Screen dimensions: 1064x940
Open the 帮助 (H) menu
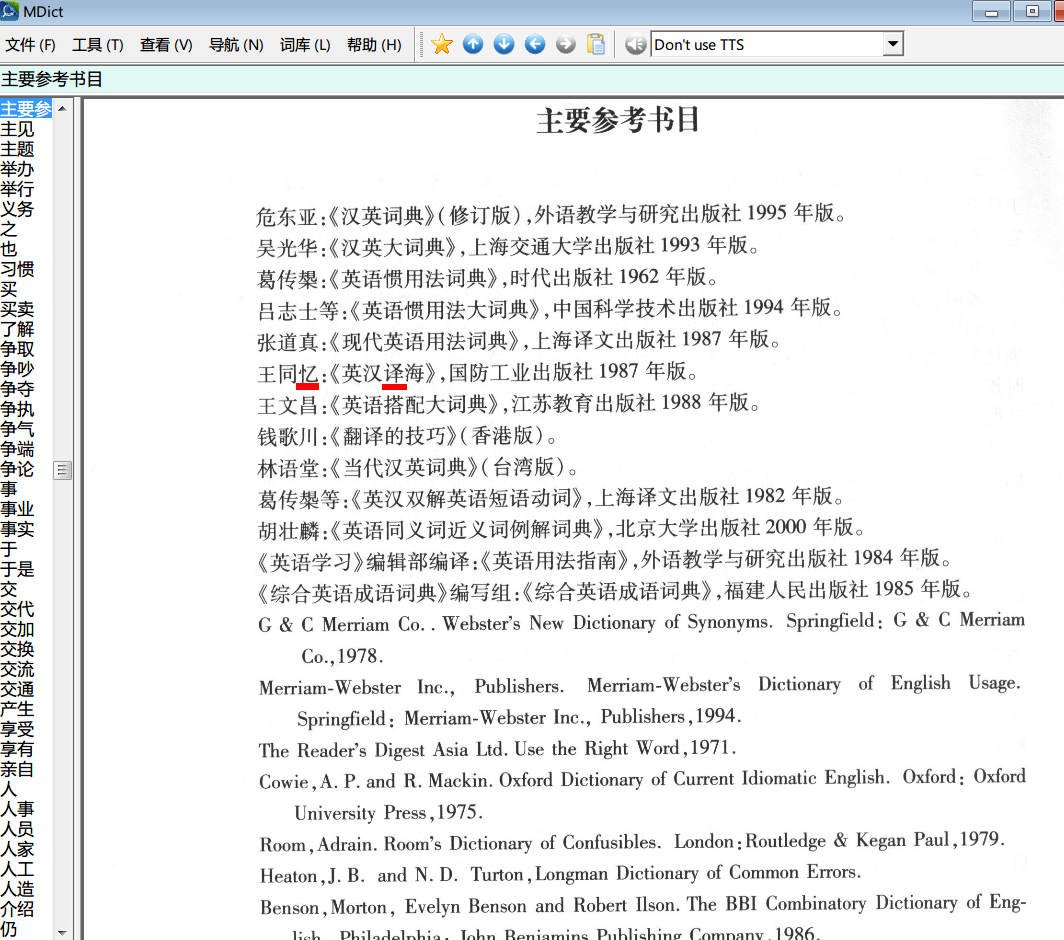[x=374, y=45]
